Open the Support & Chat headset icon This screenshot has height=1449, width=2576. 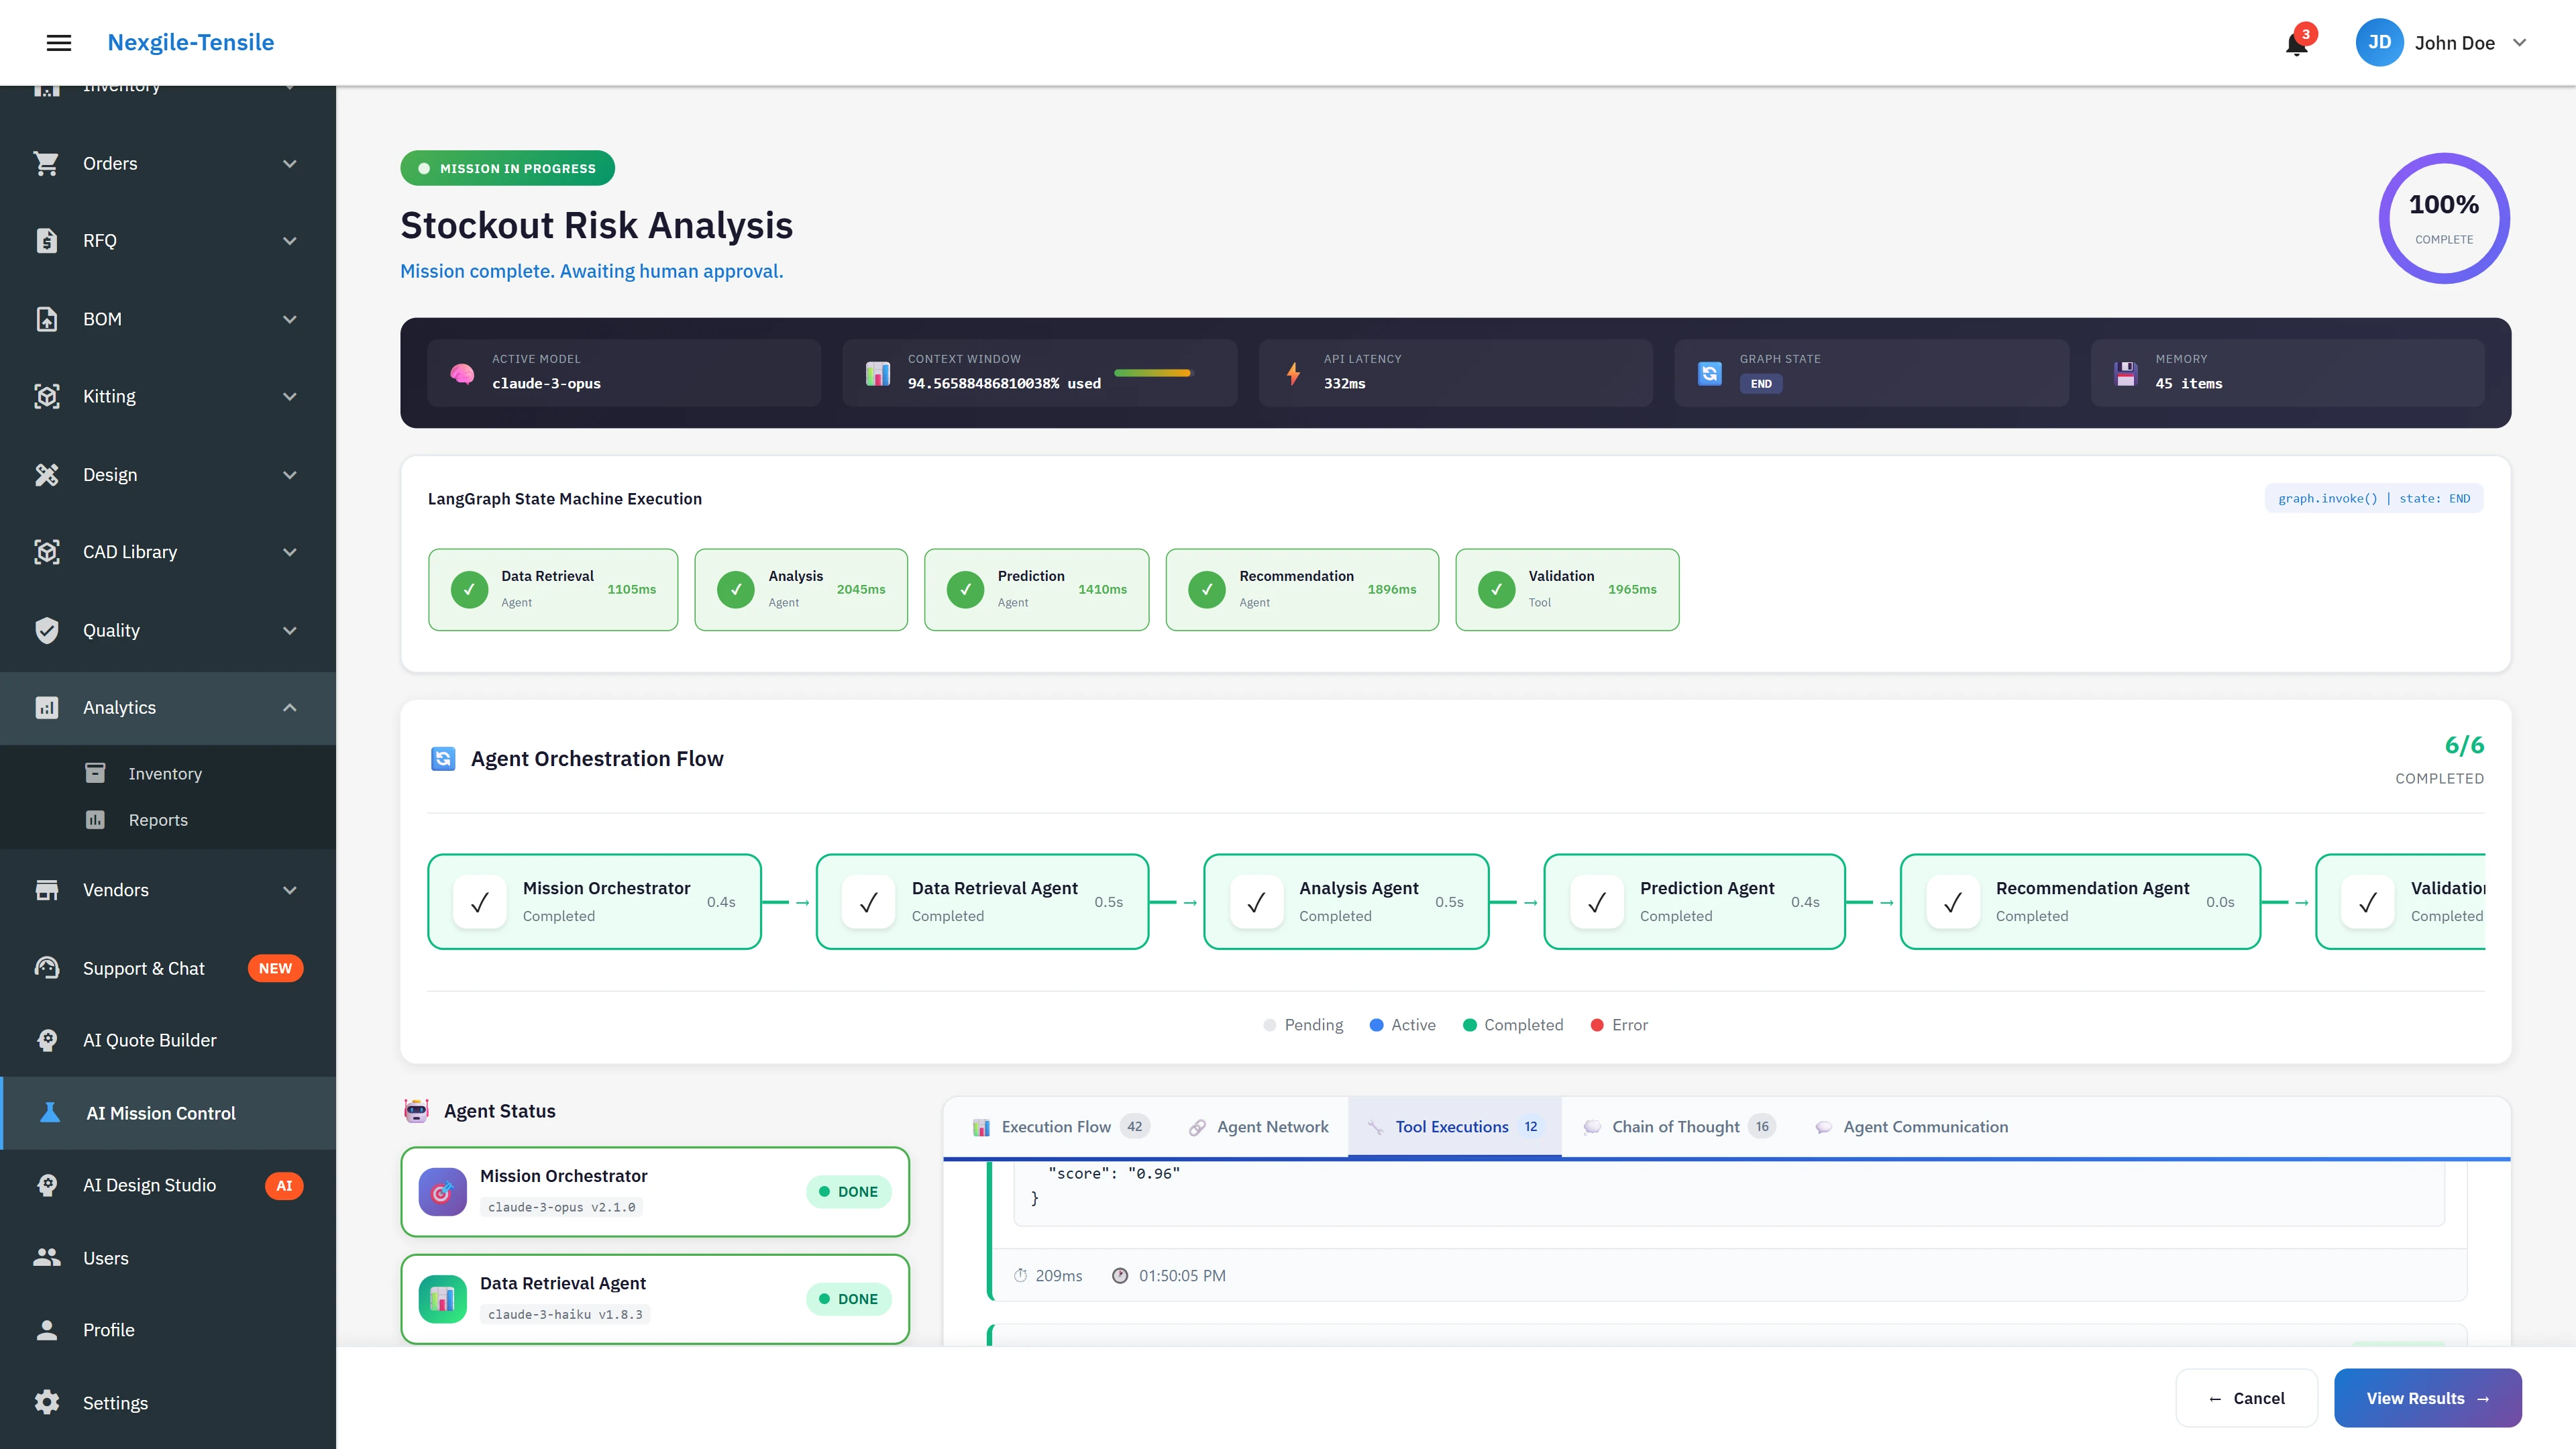pyautogui.click(x=47, y=968)
